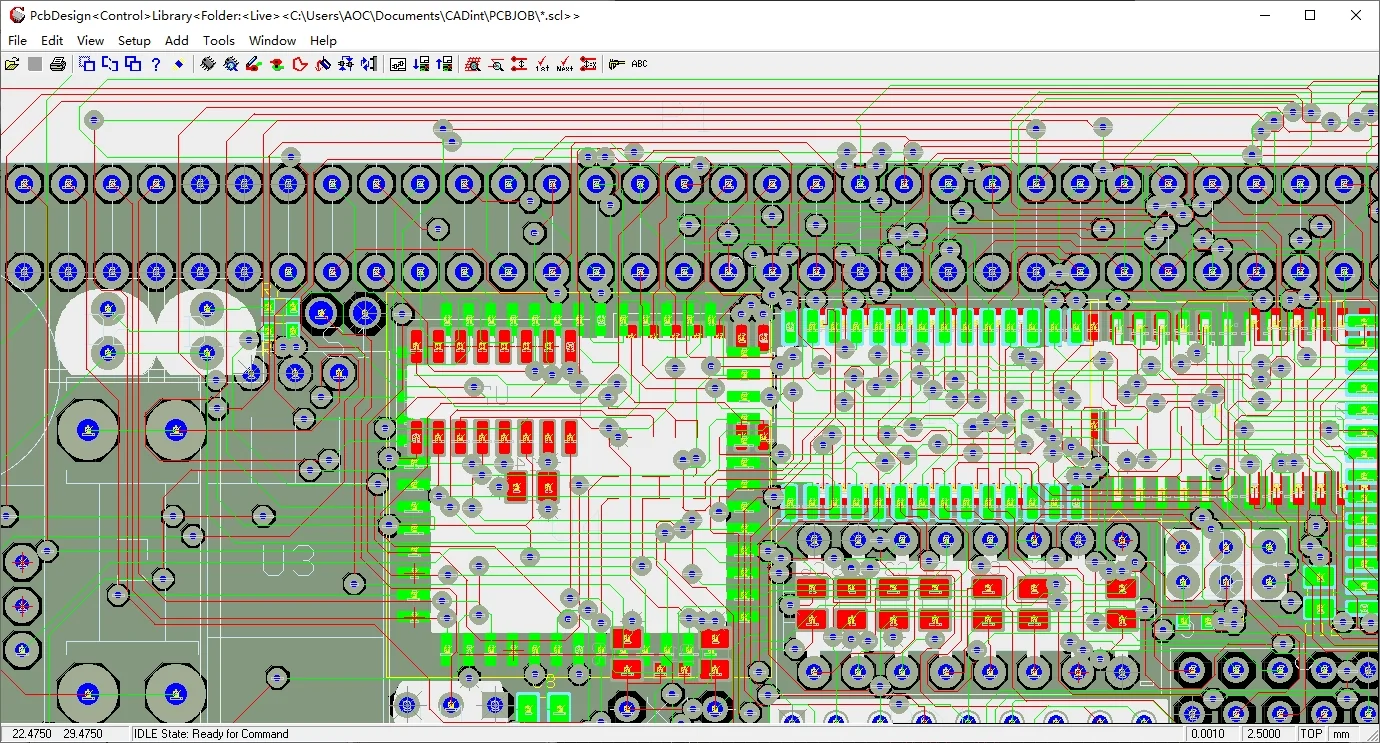Select the component placement IC icon
Viewport: 1380px width, 743px height.
(x=207, y=63)
